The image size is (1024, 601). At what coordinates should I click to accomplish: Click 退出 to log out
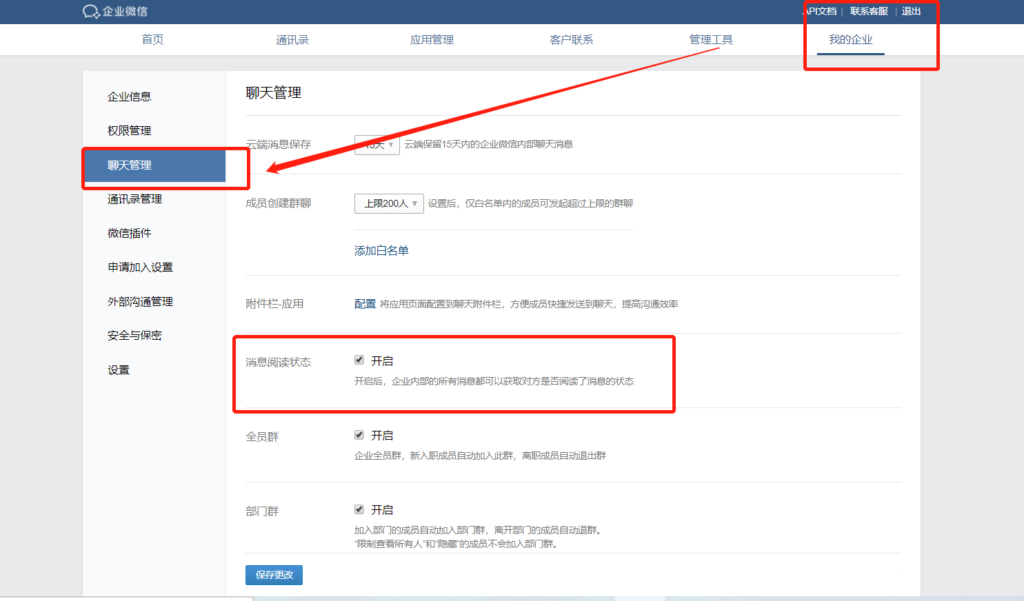coord(911,12)
